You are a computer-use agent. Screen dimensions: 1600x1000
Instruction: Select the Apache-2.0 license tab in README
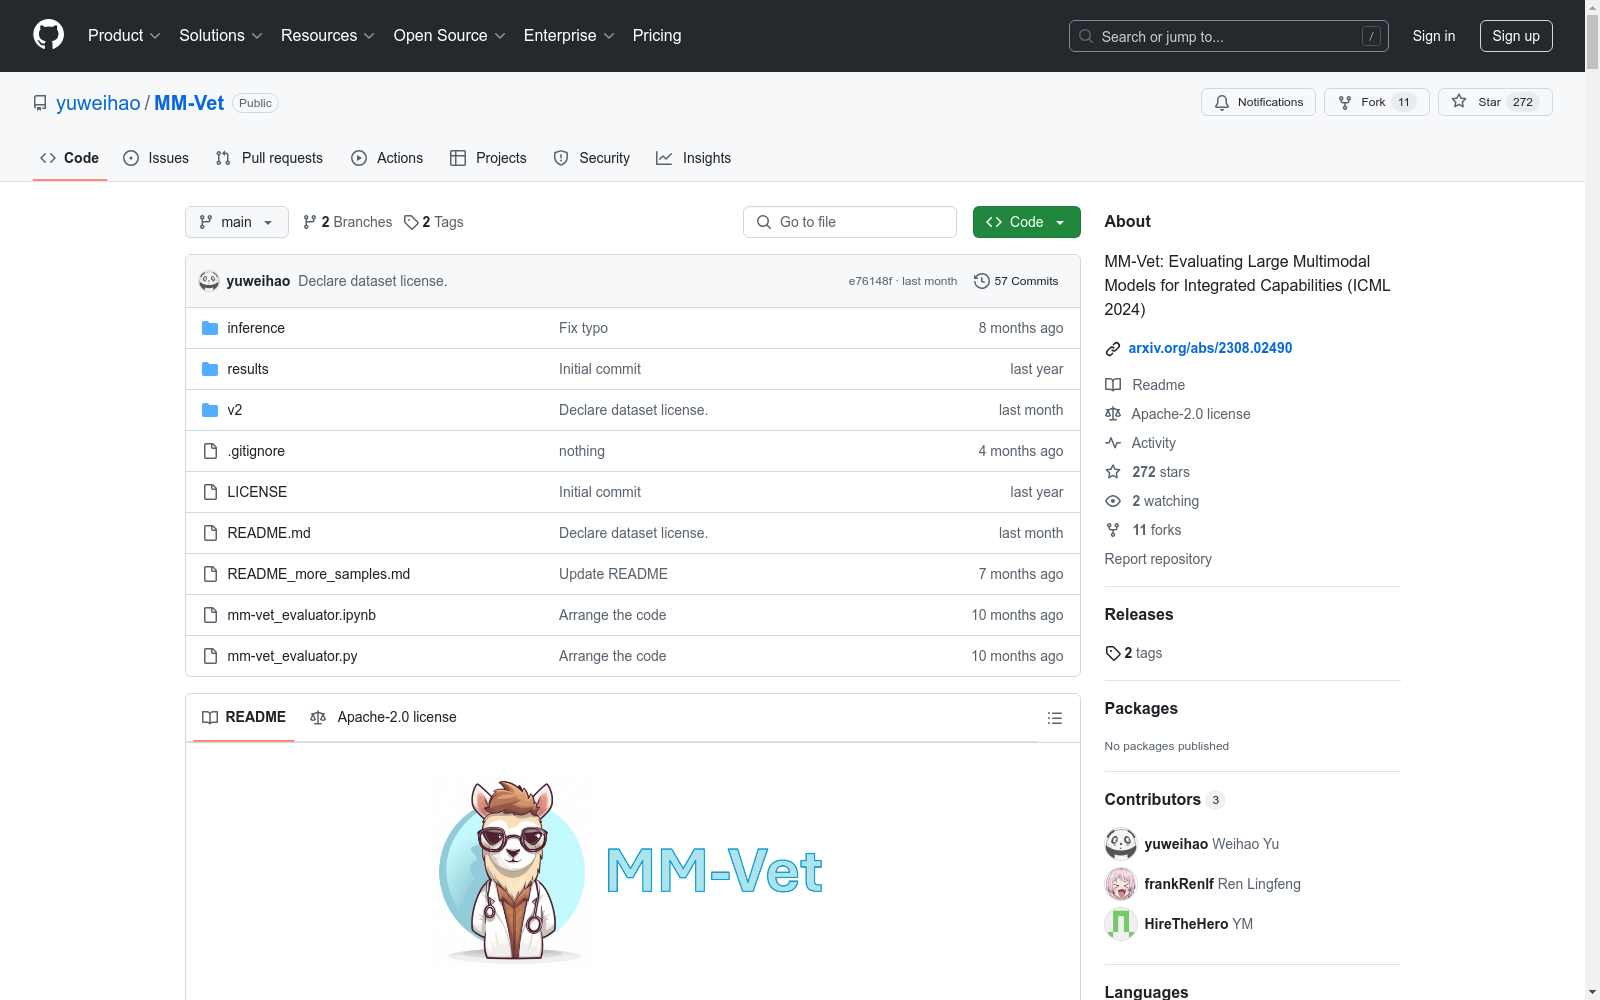pyautogui.click(x=383, y=717)
